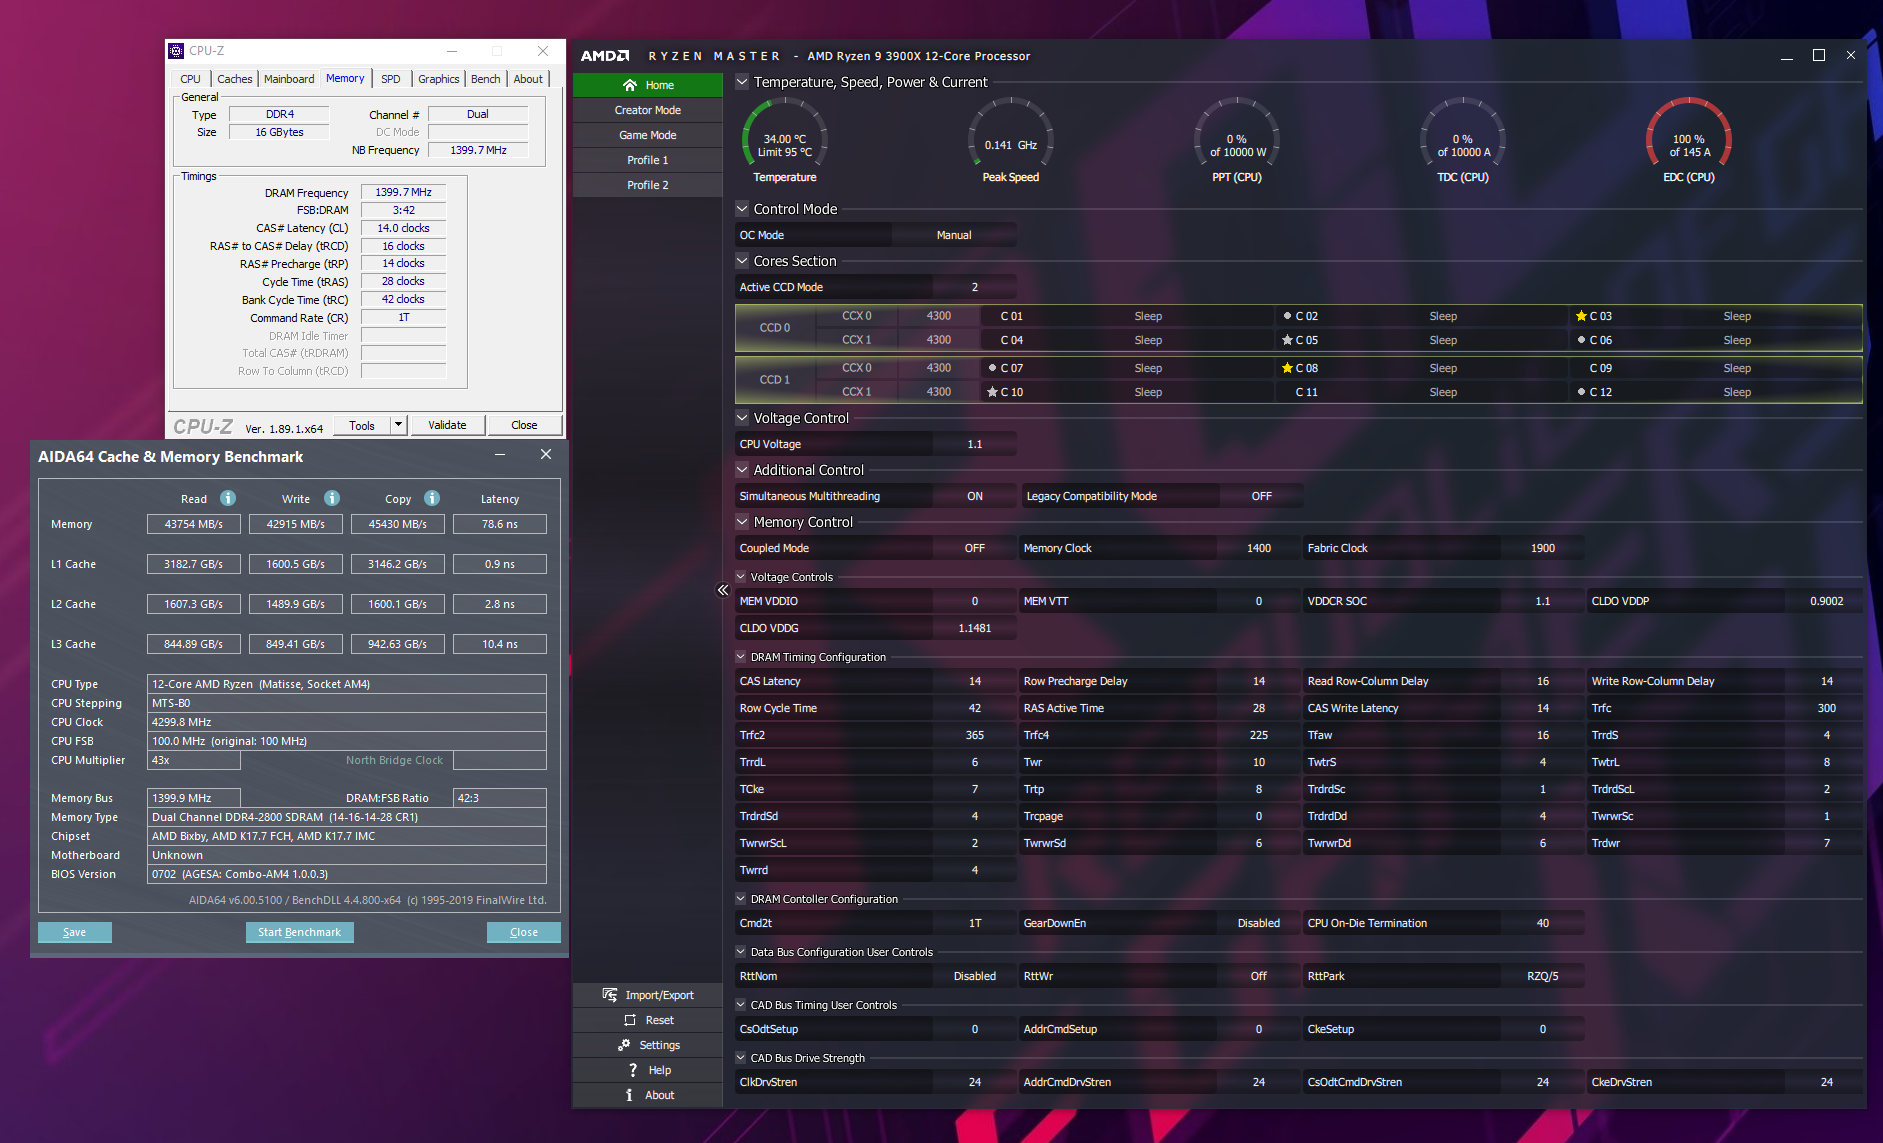This screenshot has width=1883, height=1143.
Task: Toggle Coupled Mode OFF value
Action: point(975,548)
